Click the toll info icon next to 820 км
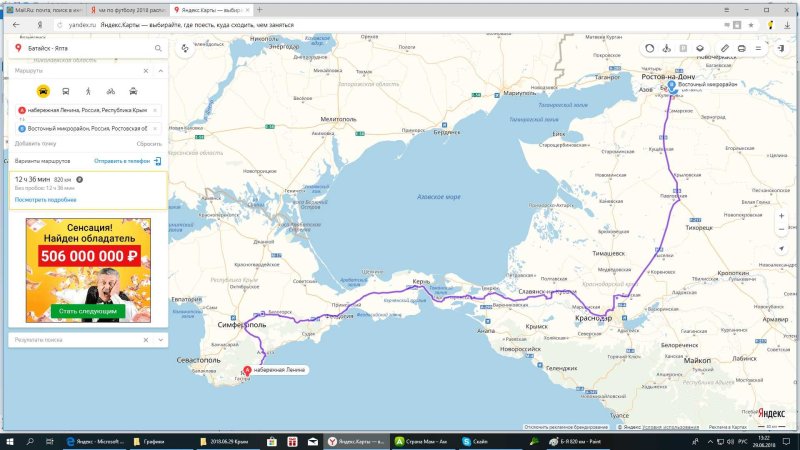Image resolution: width=800 pixels, height=450 pixels. [x=80, y=180]
